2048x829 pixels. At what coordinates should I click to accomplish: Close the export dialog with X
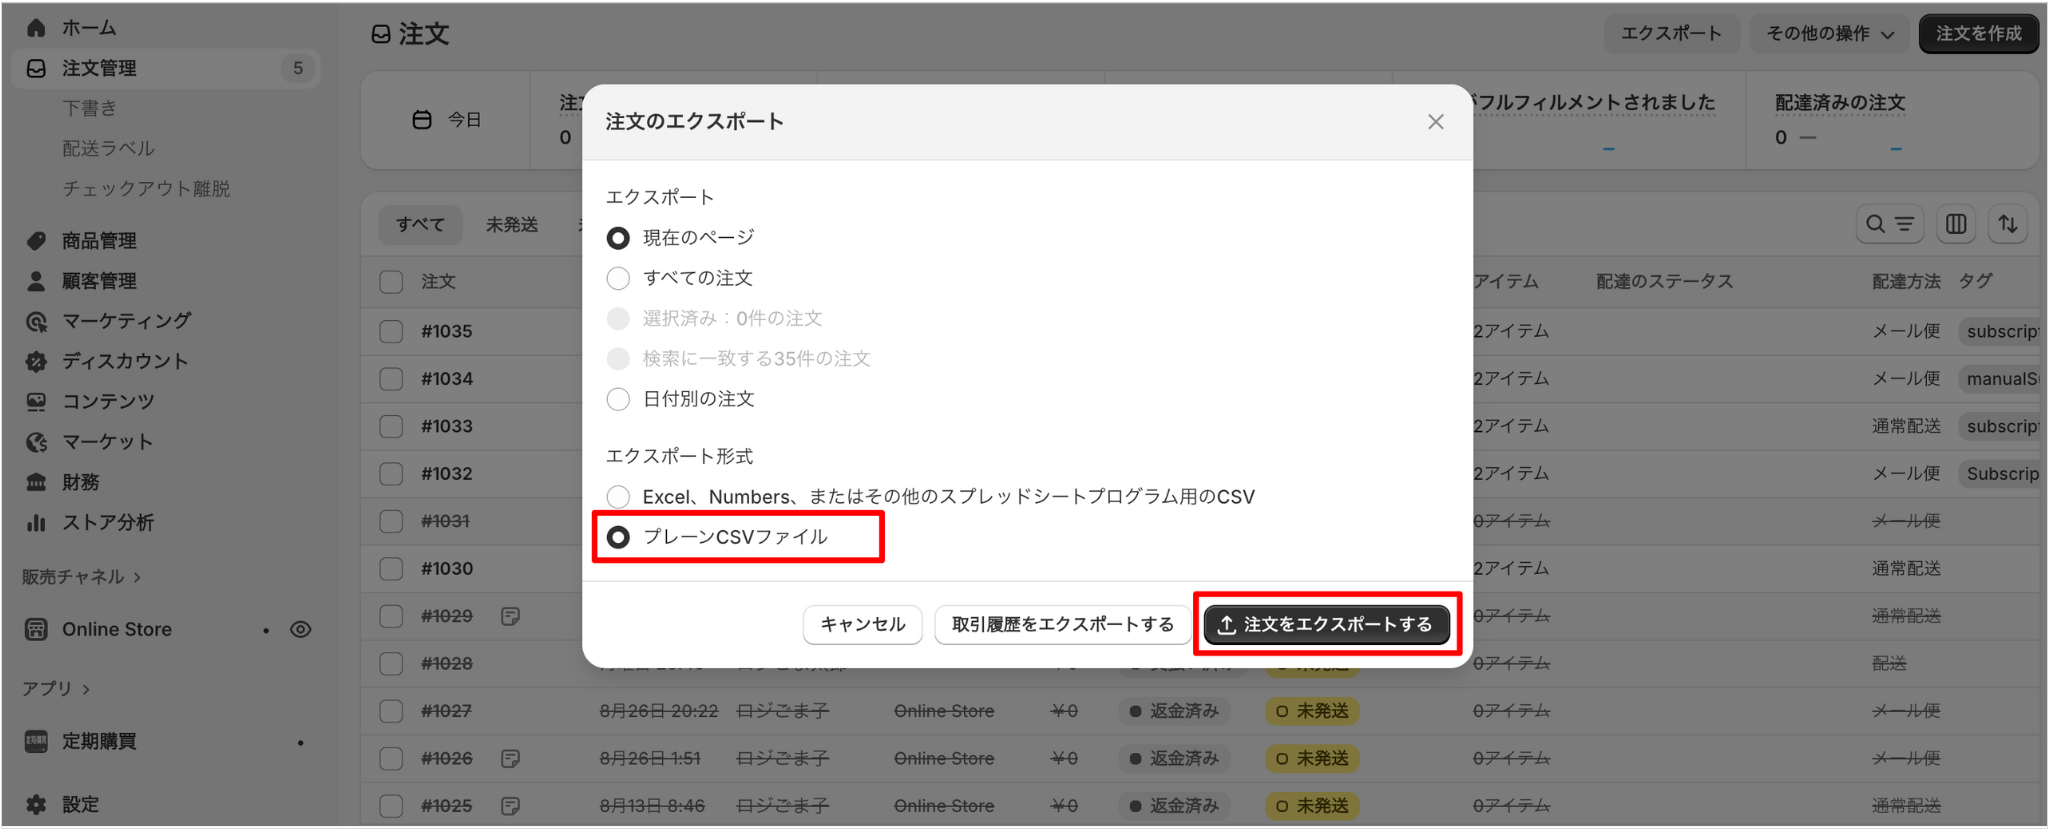(x=1435, y=121)
